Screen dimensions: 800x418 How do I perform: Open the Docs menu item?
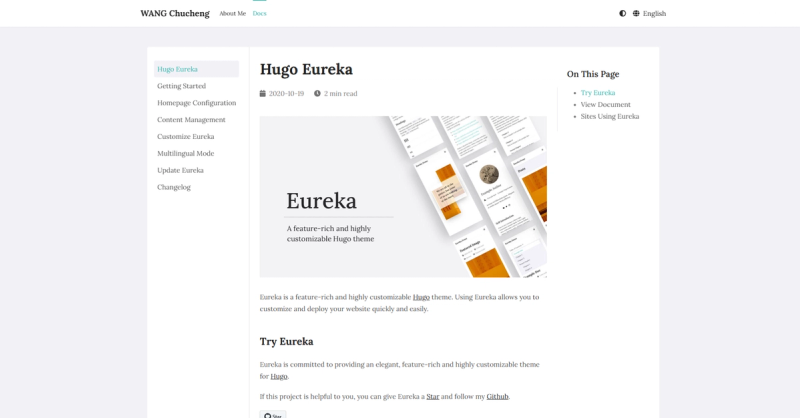click(260, 13)
